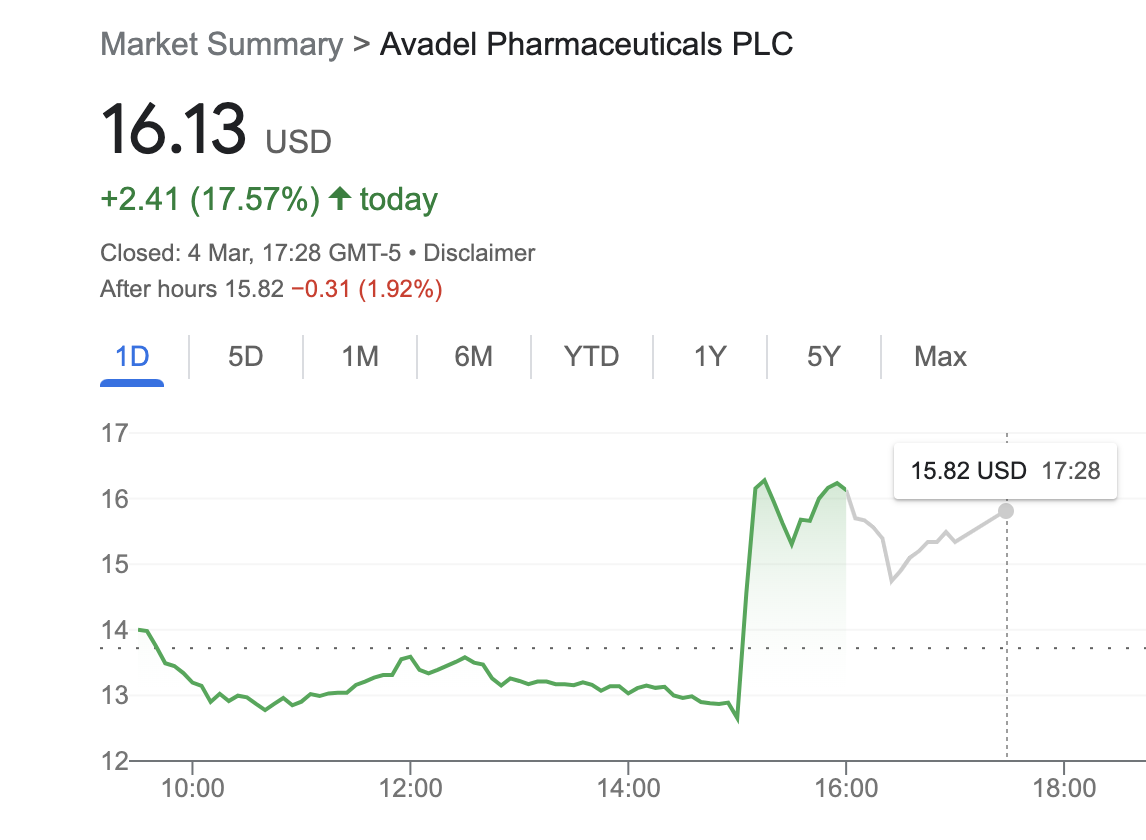This screenshot has height=840, width=1146.
Task: Click the 16:00 label on the time axis
Action: point(846,788)
